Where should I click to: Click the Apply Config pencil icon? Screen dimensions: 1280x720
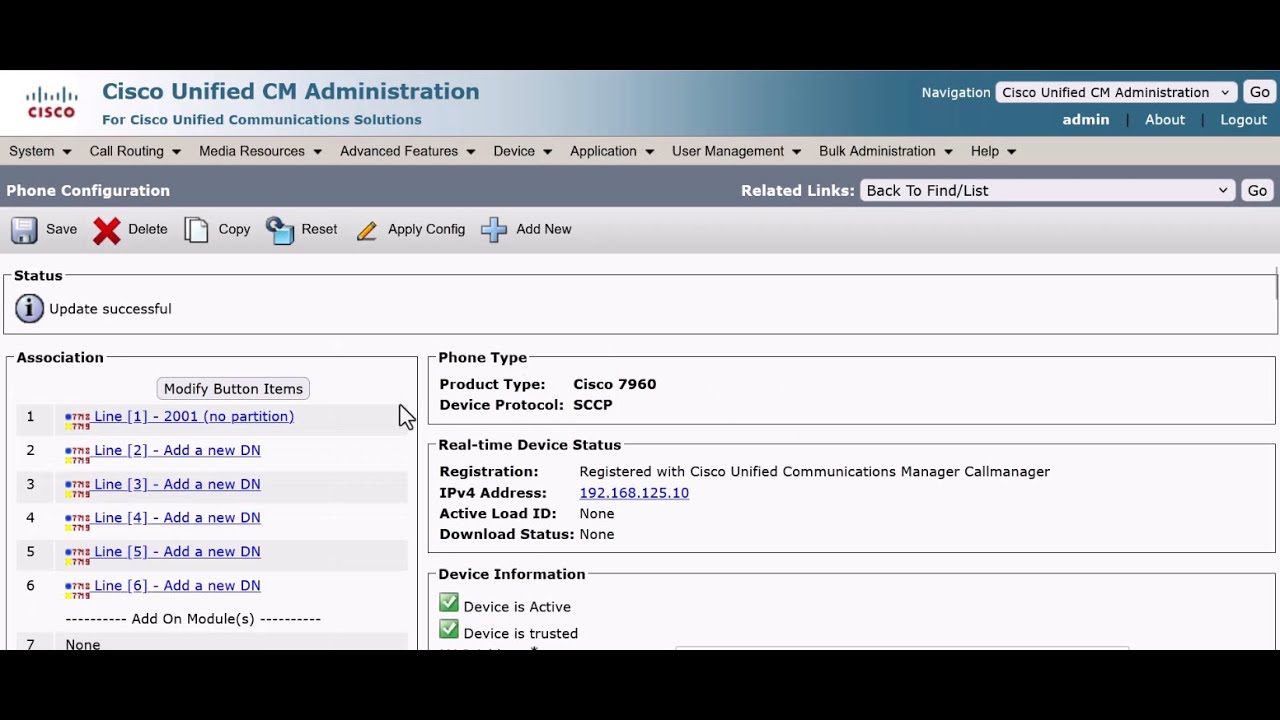click(367, 230)
